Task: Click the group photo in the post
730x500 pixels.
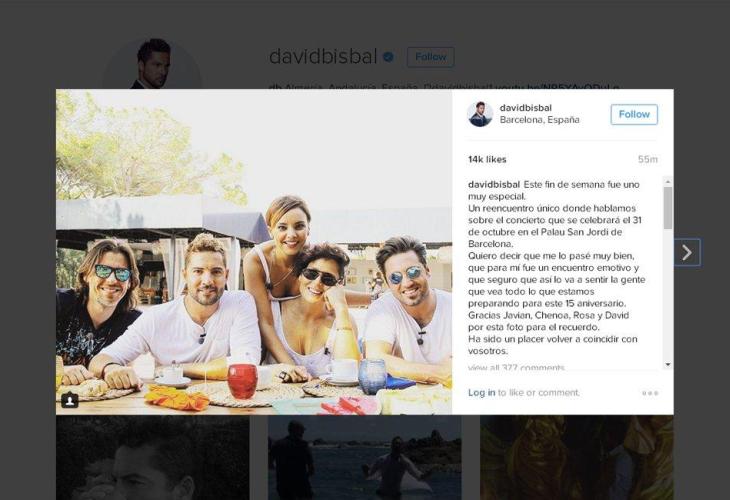Action: (254, 252)
